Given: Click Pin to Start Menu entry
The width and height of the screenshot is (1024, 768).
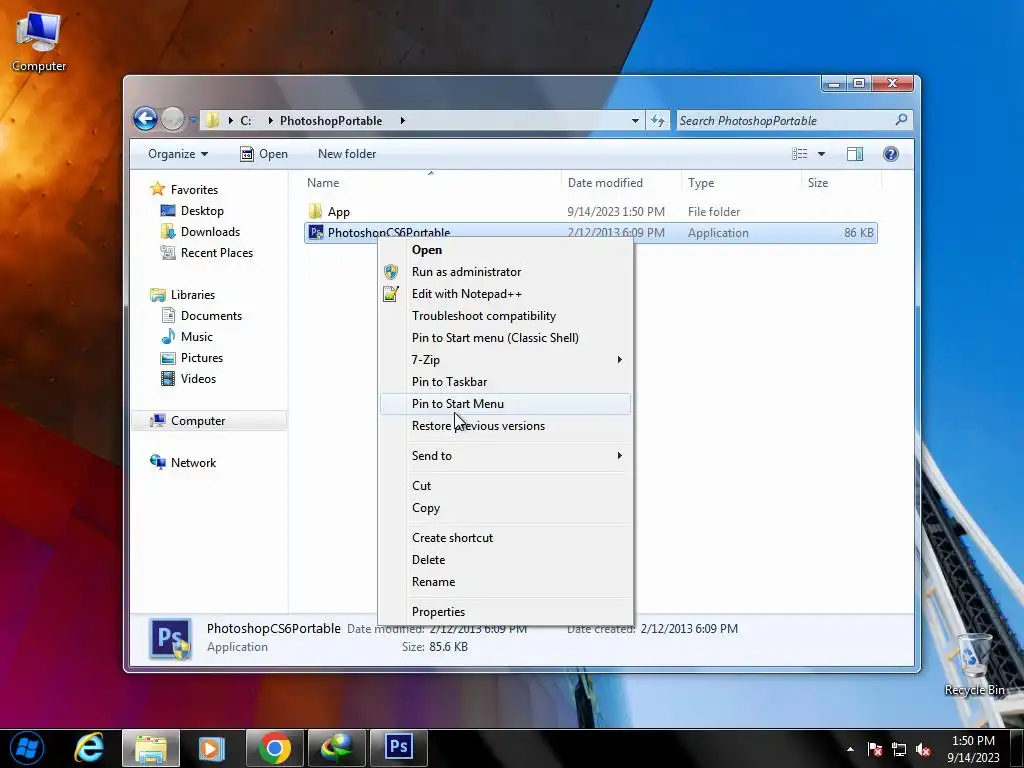Looking at the screenshot, I should [505, 404].
